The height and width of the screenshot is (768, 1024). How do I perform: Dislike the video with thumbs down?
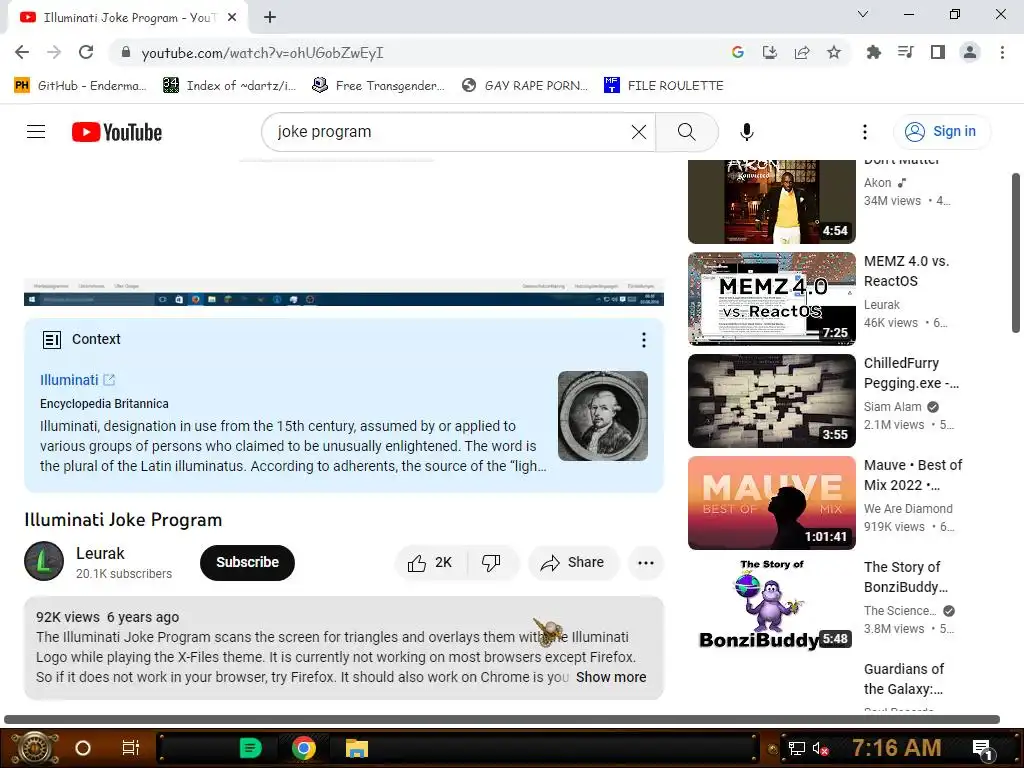[x=491, y=563]
